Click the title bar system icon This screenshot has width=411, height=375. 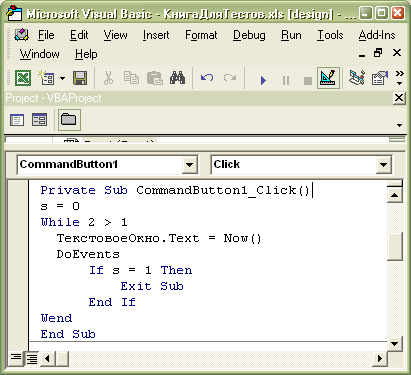pos(15,14)
